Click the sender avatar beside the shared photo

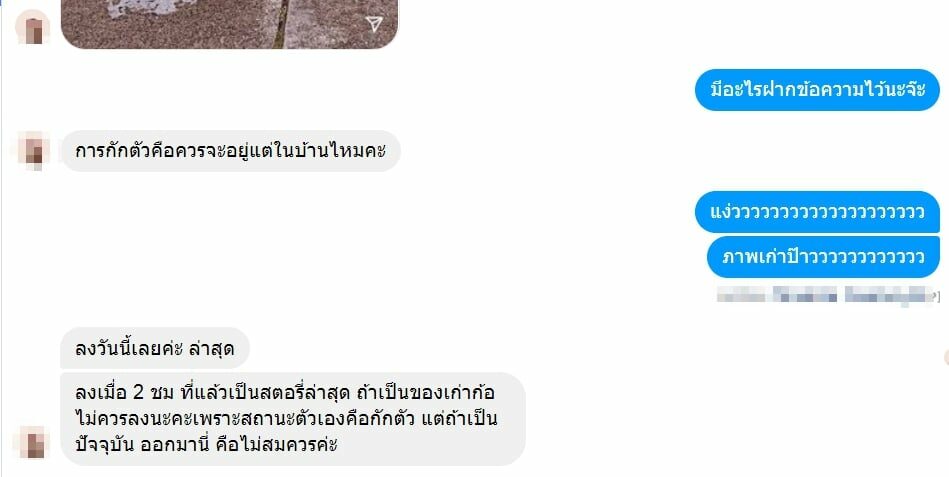(x=33, y=27)
